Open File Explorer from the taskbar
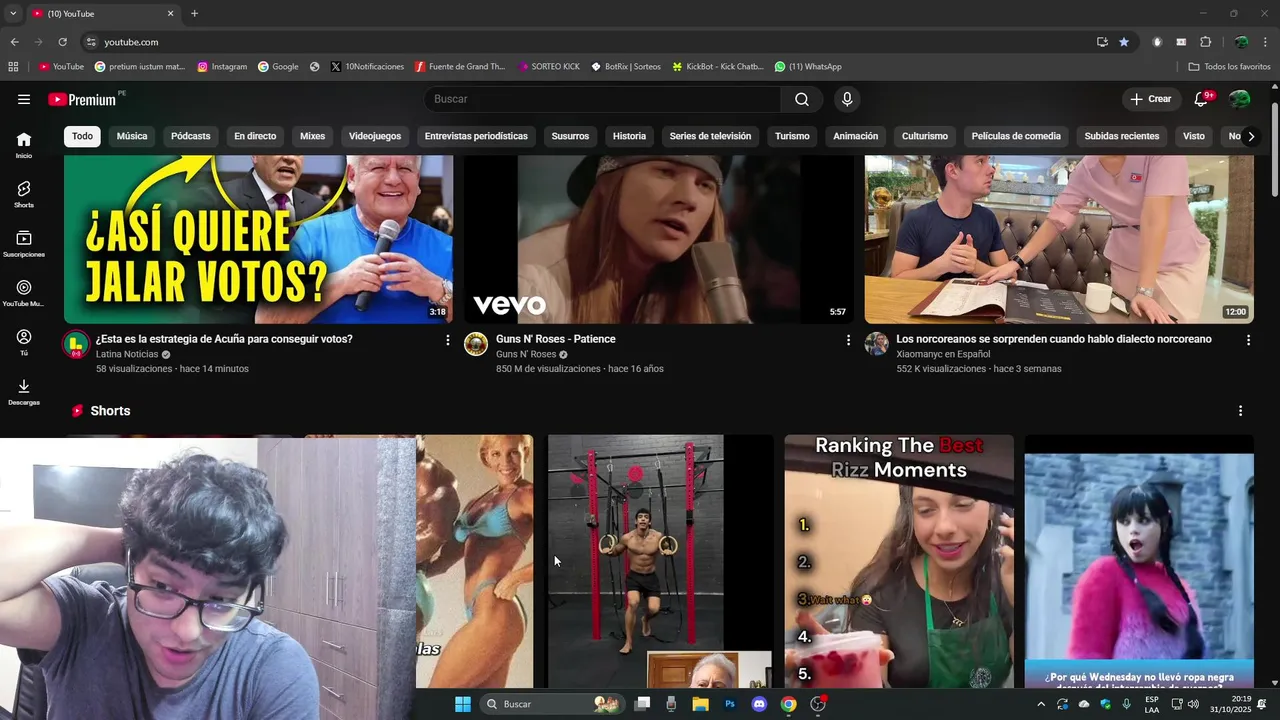1280x720 pixels. click(701, 704)
